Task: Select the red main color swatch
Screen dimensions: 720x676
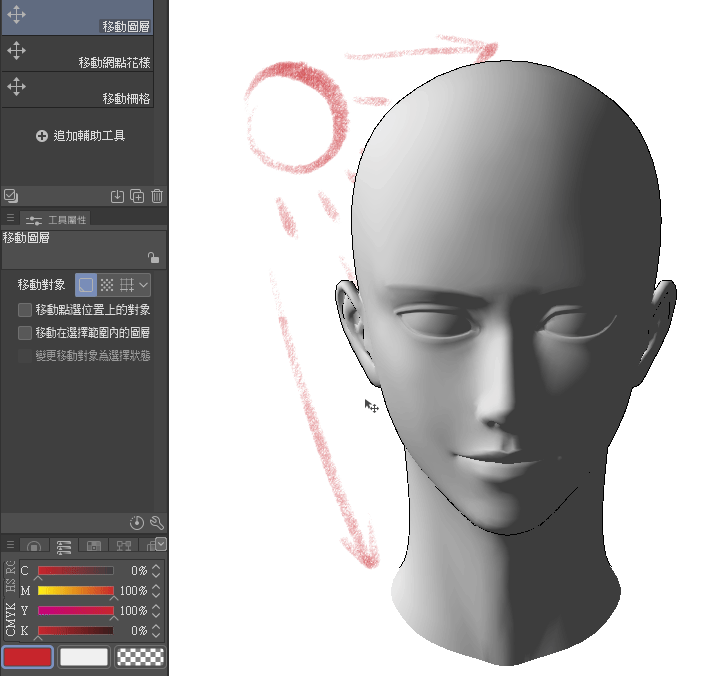Action: click(28, 657)
